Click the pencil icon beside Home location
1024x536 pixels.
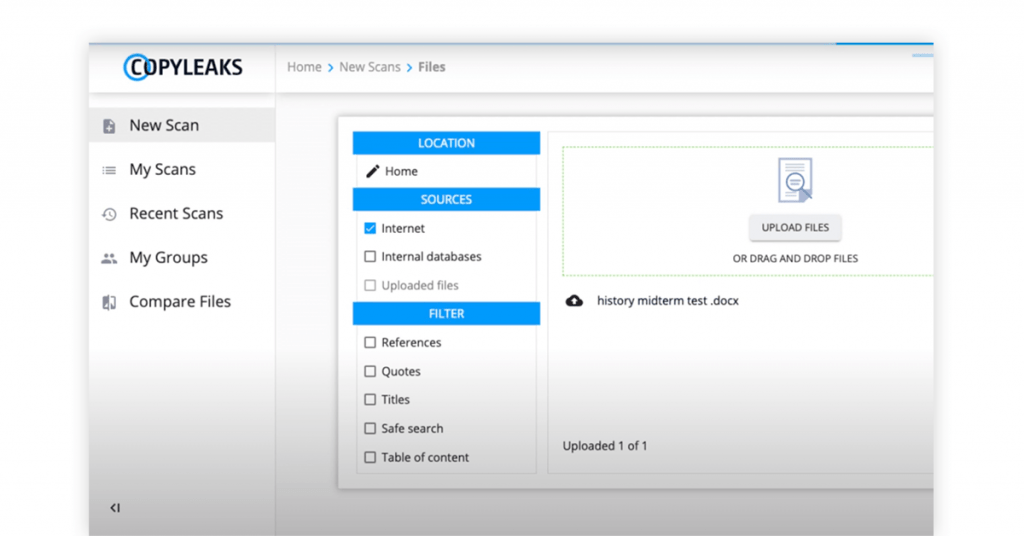(372, 171)
